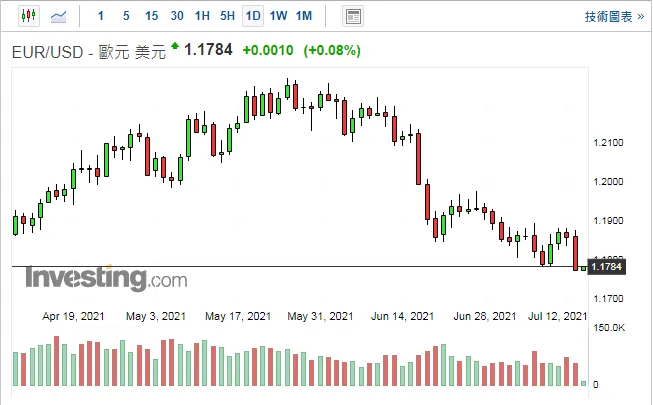Expand the » chevron next to 技術圖表
This screenshot has width=653, height=405.
coord(641,17)
